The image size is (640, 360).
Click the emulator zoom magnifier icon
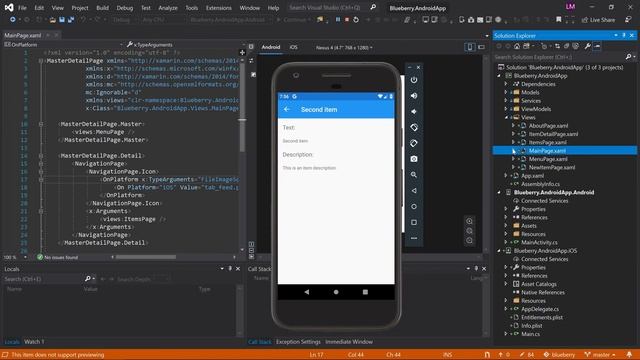click(413, 175)
